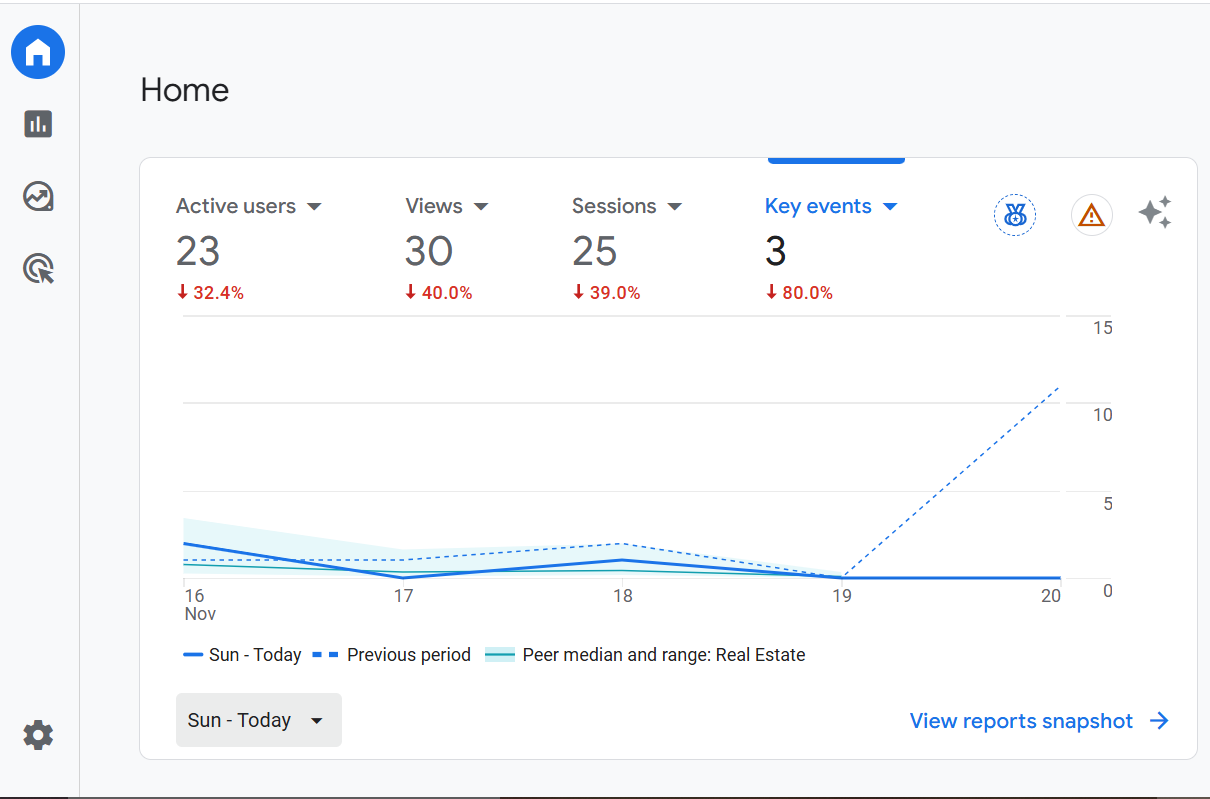
Task: Open the Views metric dropdown
Action: point(481,206)
